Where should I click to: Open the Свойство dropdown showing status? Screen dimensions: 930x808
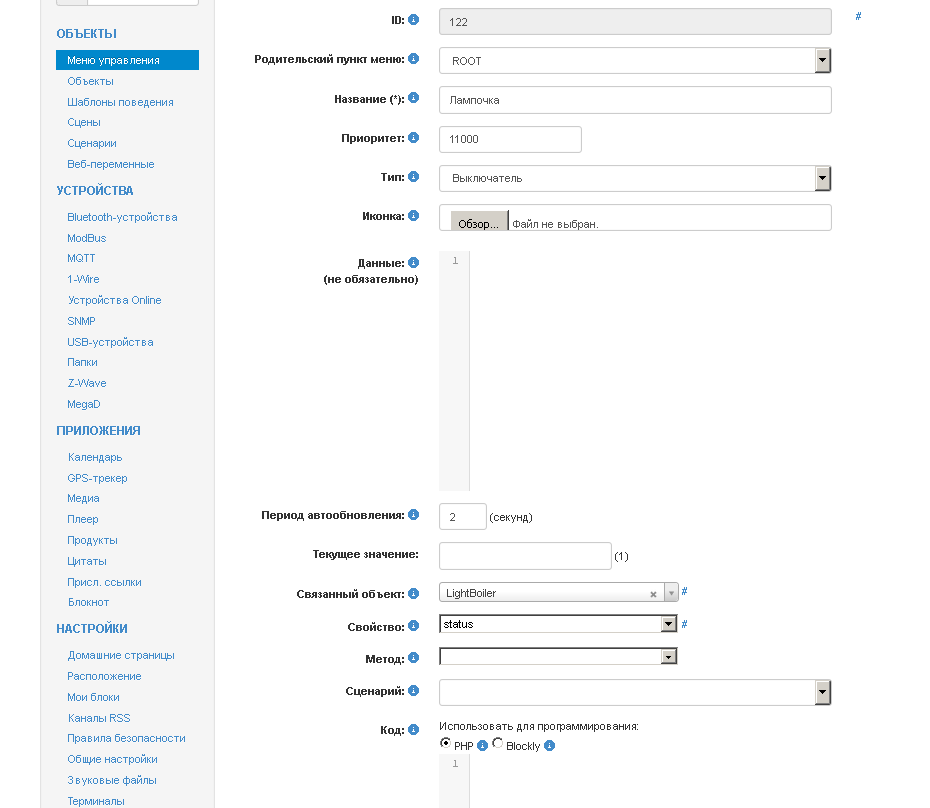tap(669, 624)
